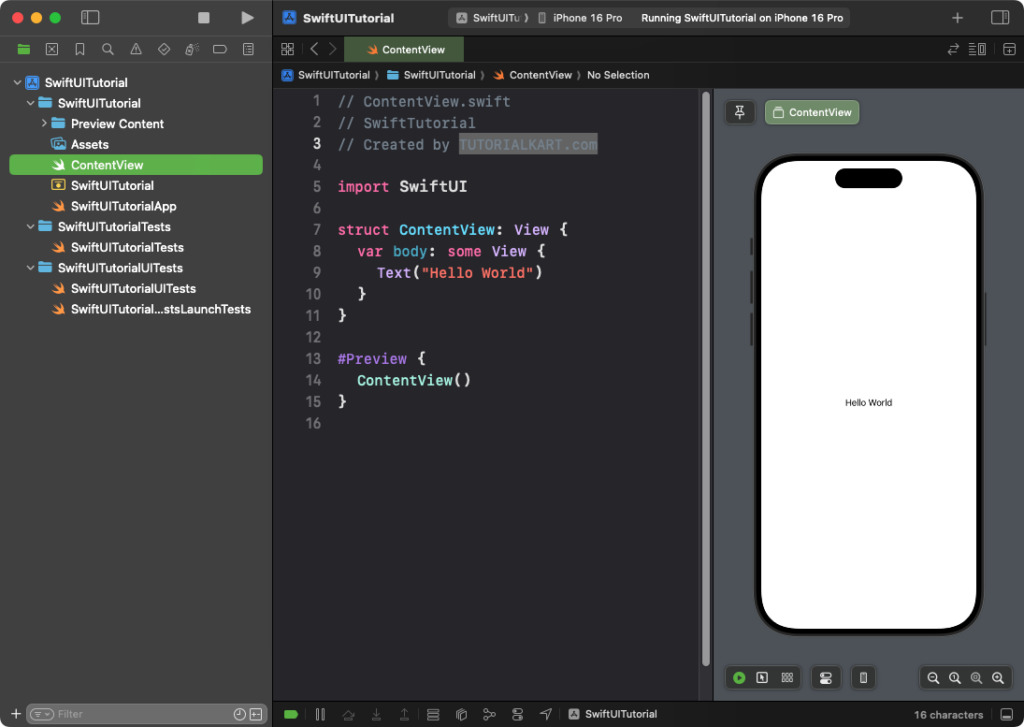The height and width of the screenshot is (727, 1024).
Task: Select the Live preview mode button
Action: pyautogui.click(x=739, y=678)
